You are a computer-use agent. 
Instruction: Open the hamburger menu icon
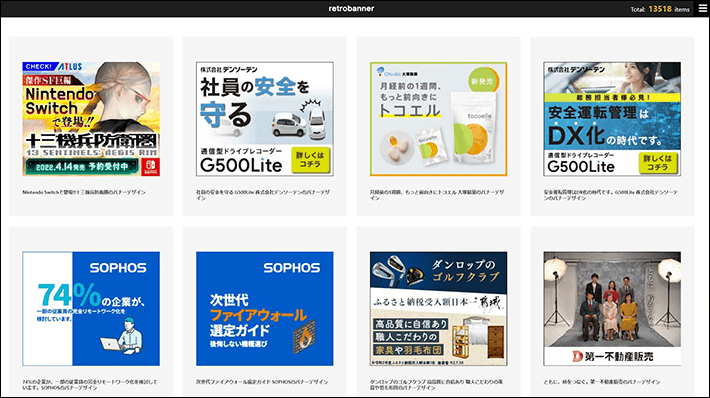point(702,9)
